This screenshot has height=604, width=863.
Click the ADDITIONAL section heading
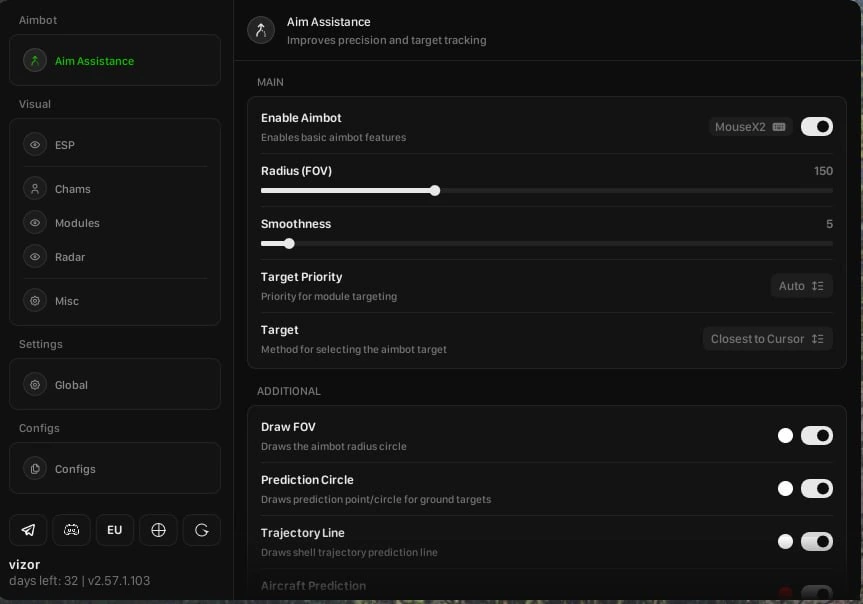click(x=288, y=391)
